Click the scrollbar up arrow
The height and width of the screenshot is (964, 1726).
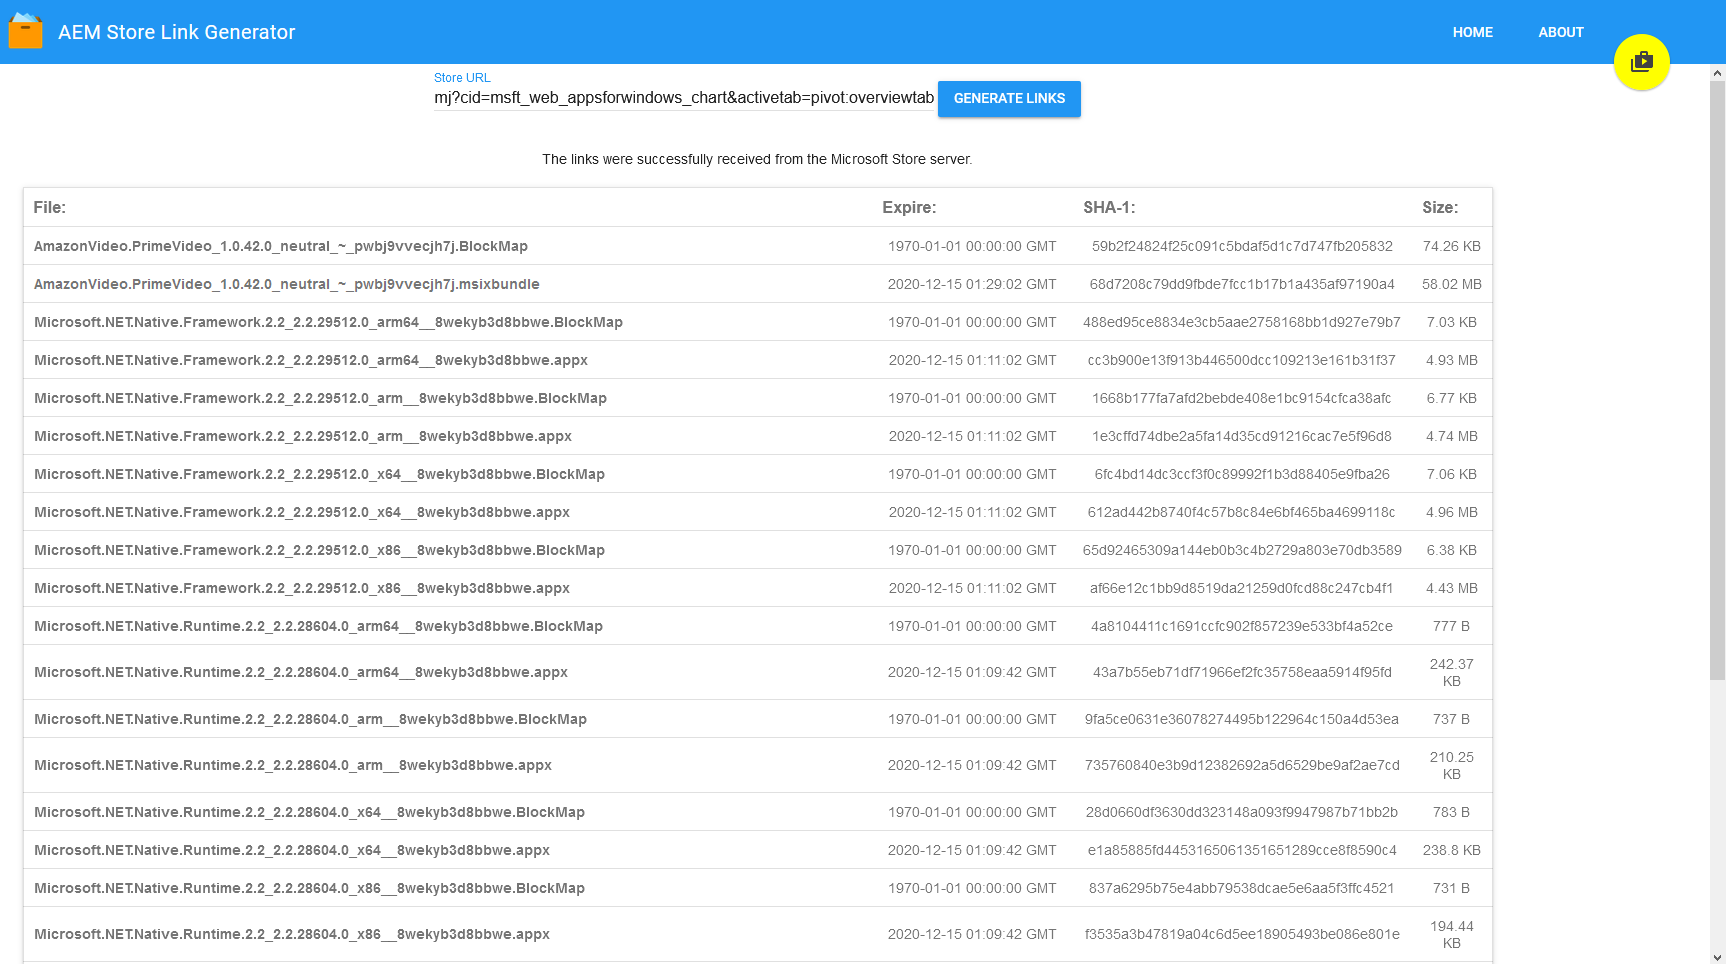pyautogui.click(x=1717, y=72)
